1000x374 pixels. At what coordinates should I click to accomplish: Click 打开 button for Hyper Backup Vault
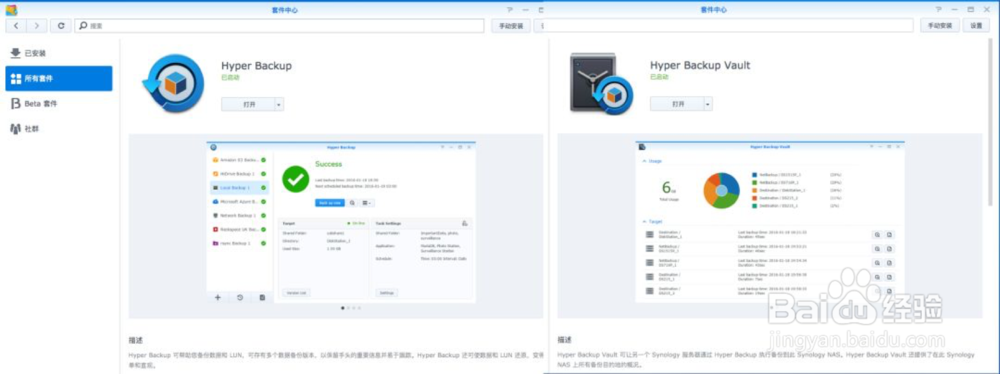pyautogui.click(x=677, y=104)
